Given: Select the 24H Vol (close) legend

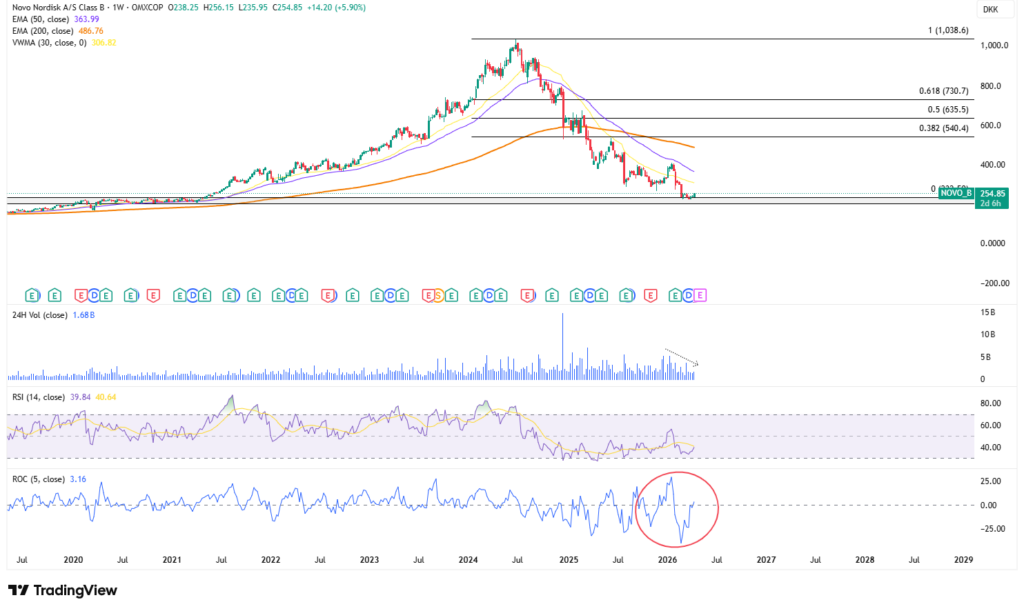Looking at the screenshot, I should [40, 313].
